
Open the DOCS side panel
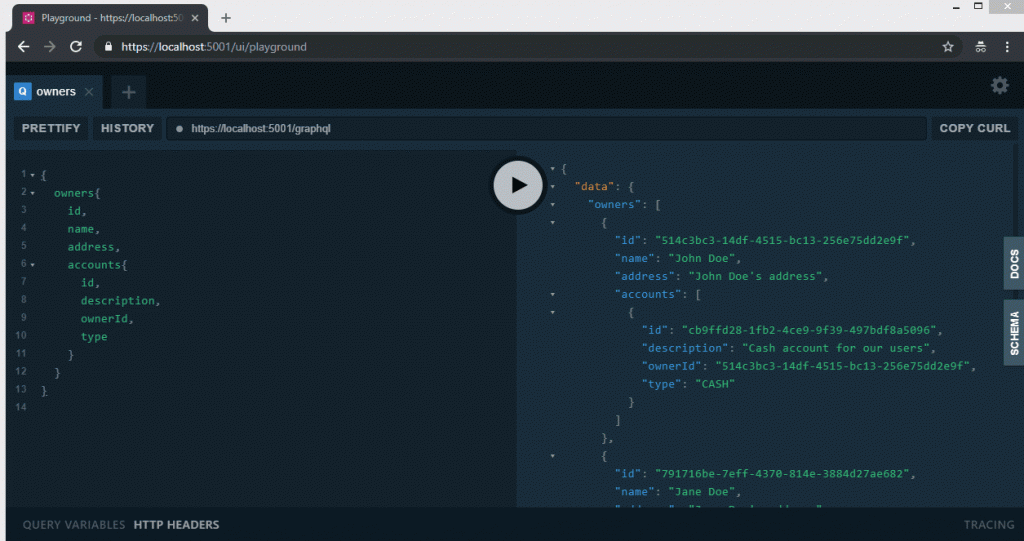[1013, 264]
